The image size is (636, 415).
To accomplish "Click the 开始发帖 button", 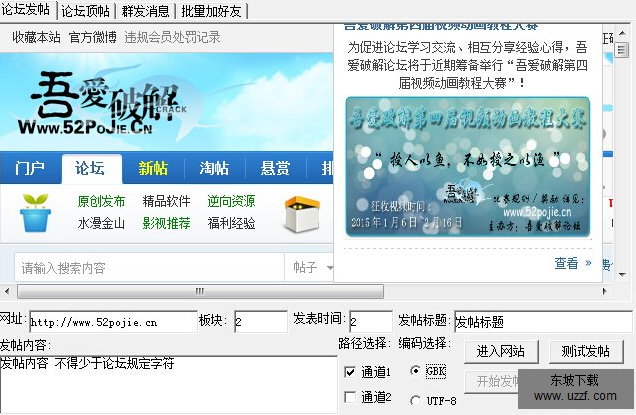I will 492,381.
